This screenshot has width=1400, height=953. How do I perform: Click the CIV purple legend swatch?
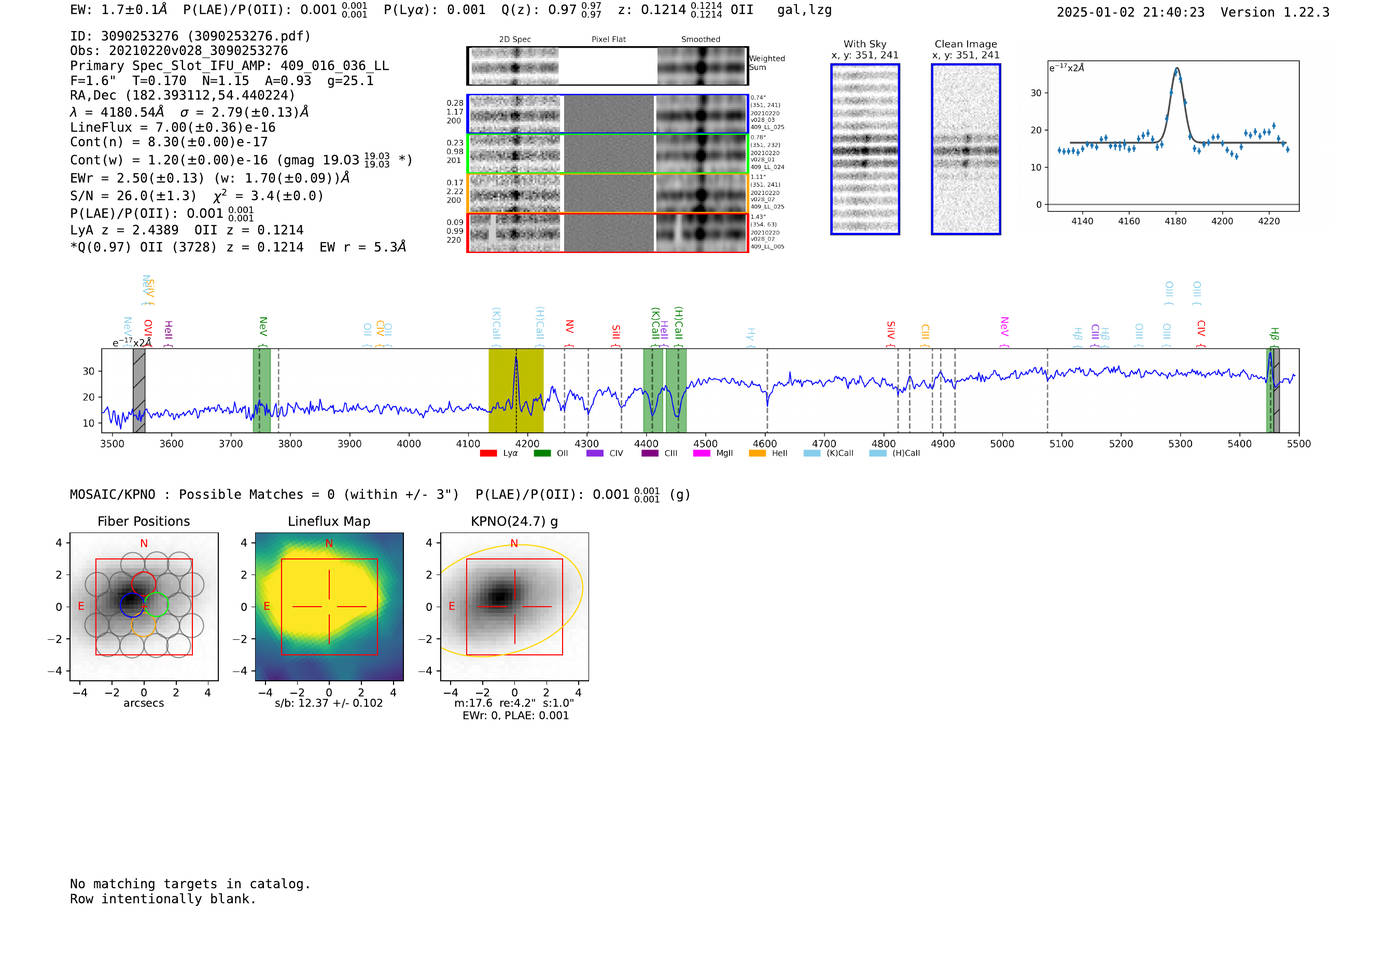click(595, 453)
